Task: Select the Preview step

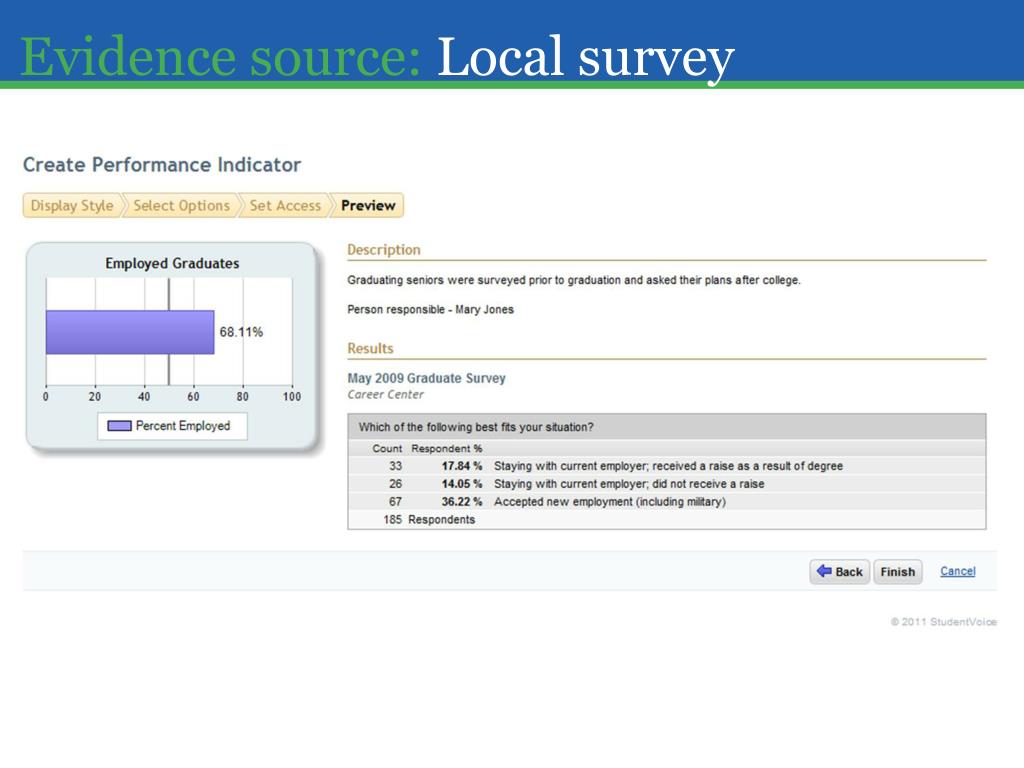Action: click(368, 205)
